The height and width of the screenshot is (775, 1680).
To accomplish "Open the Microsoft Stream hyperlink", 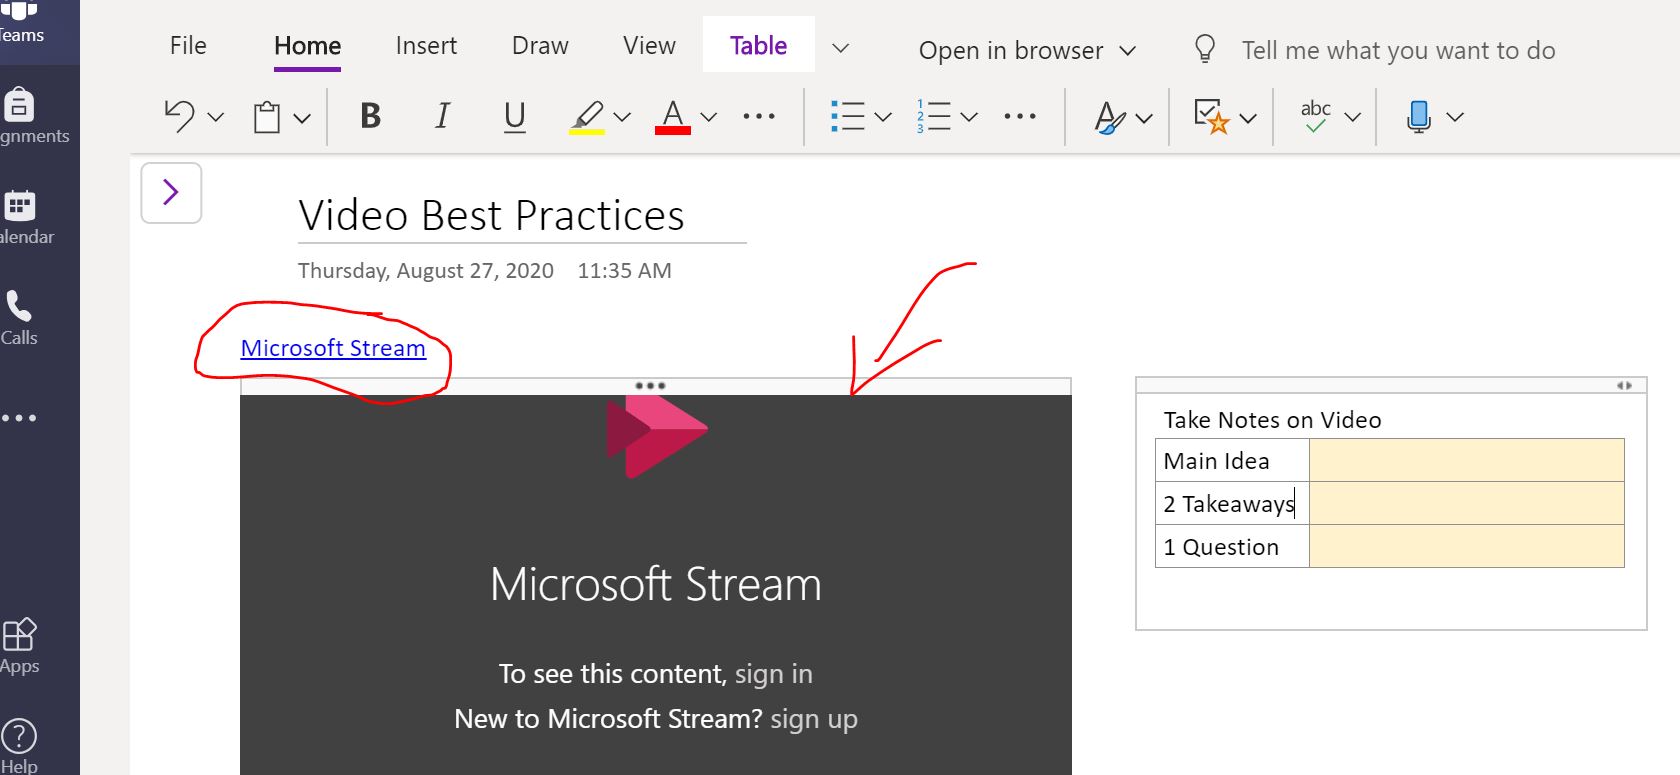I will click(x=333, y=348).
